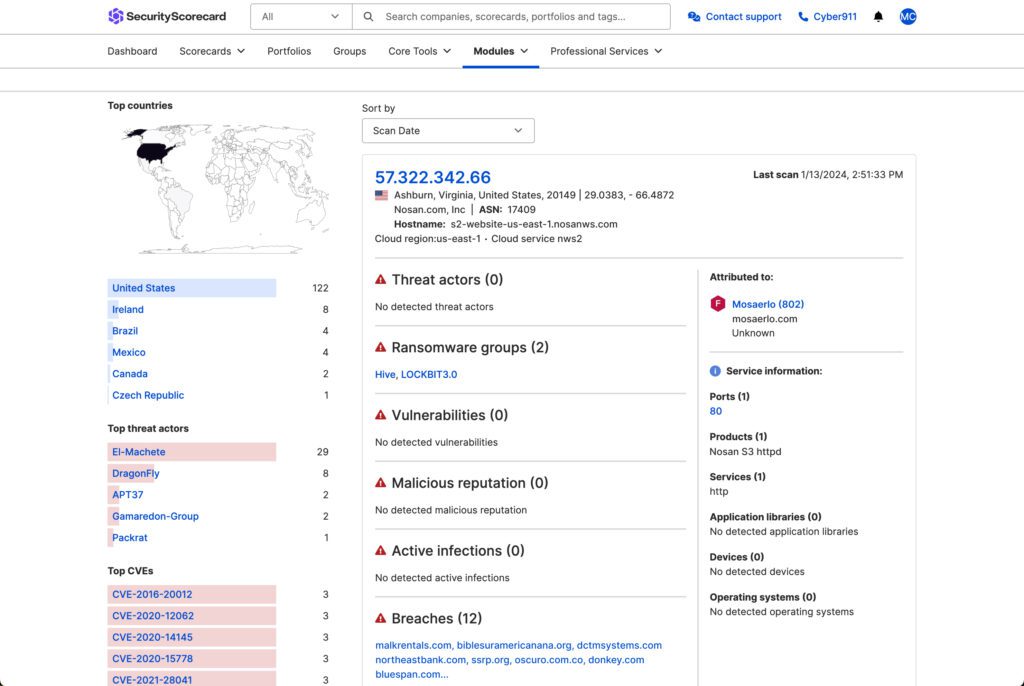Viewport: 1024px width, 686px height.
Task: Open notifications bell
Action: click(x=878, y=16)
